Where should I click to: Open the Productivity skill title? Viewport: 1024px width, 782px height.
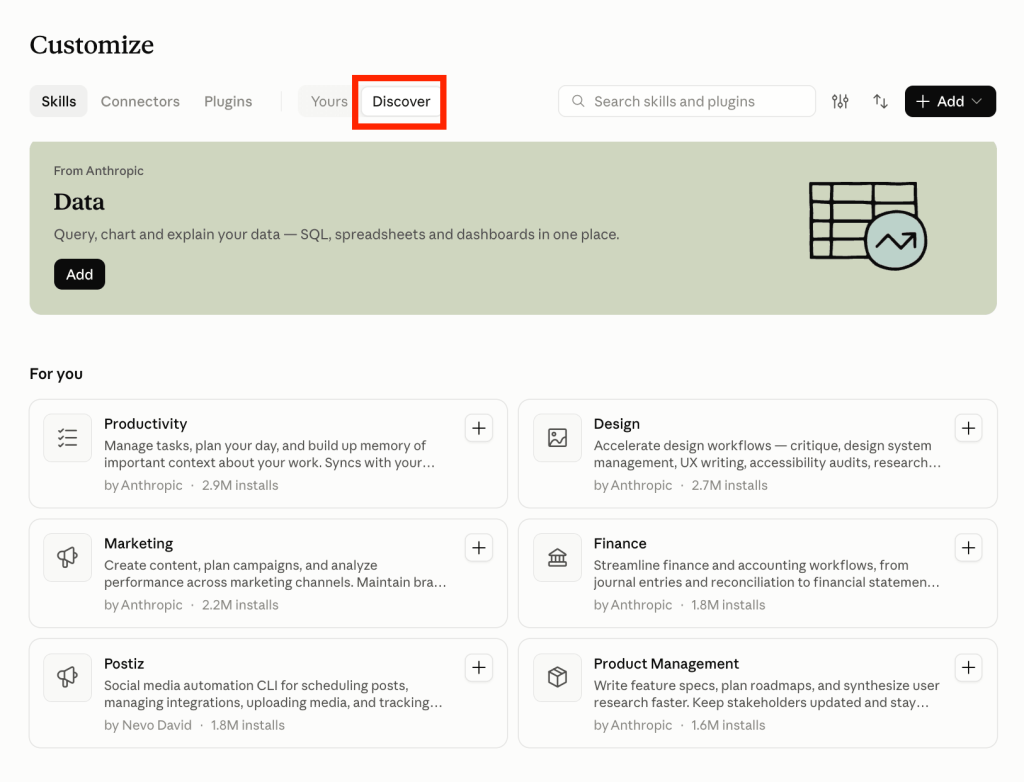146,423
